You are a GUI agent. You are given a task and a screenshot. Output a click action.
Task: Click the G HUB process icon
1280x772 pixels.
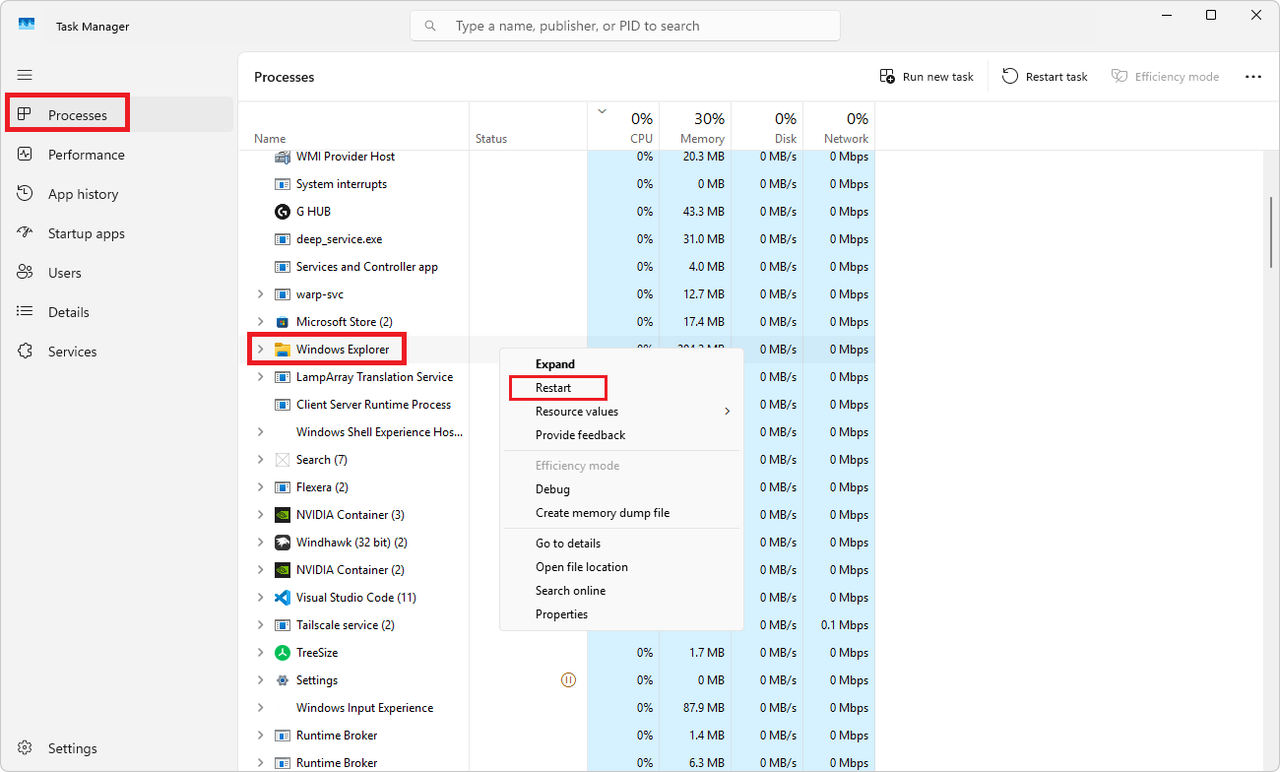pyautogui.click(x=282, y=212)
